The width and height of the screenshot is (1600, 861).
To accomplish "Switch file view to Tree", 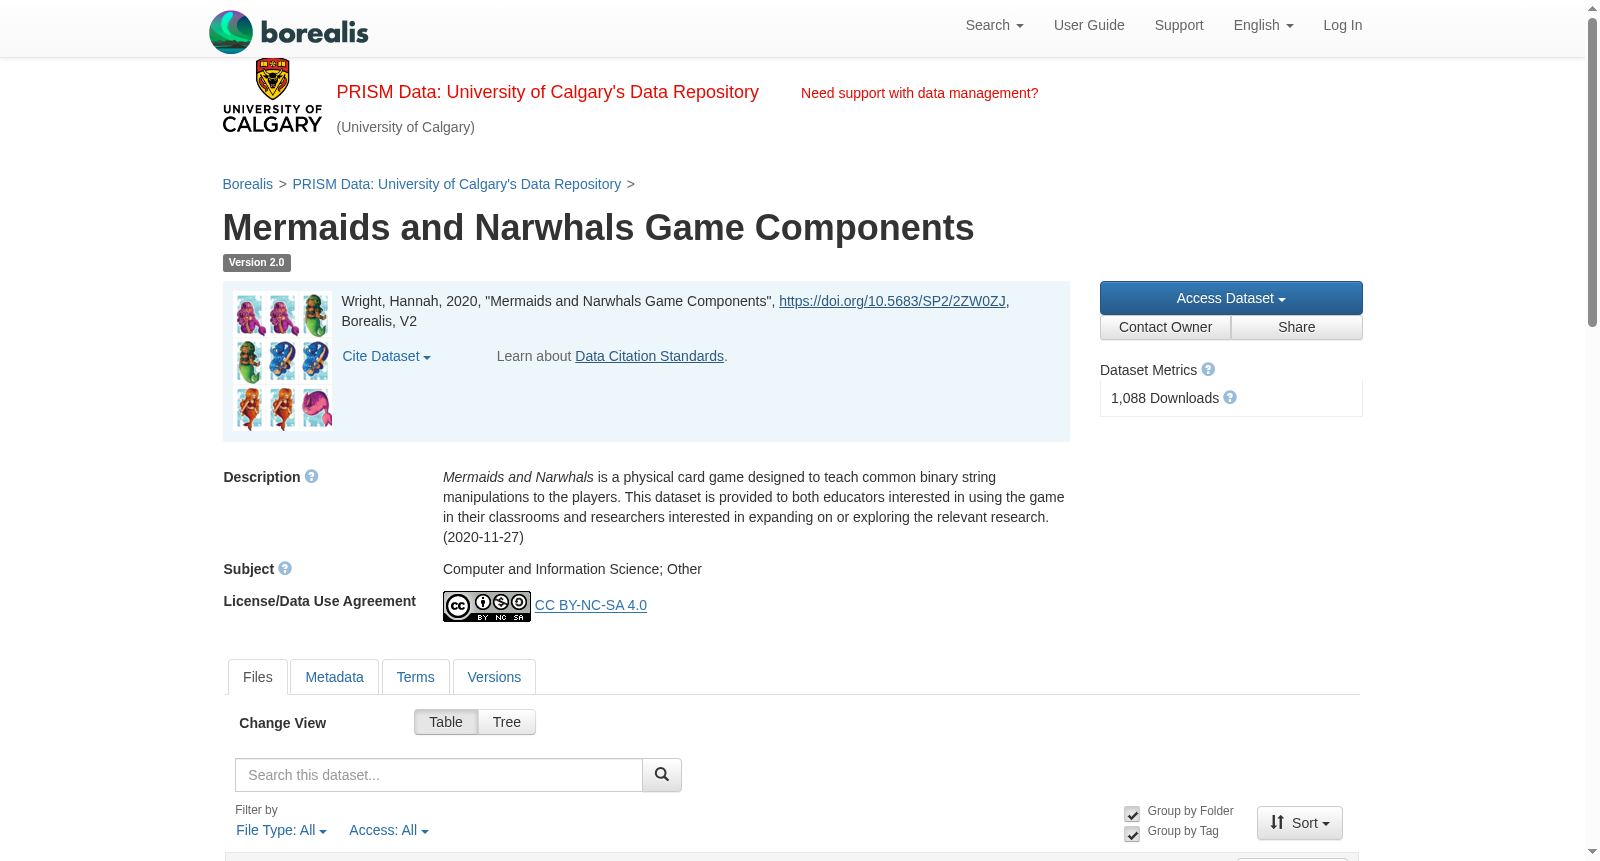I will coord(507,722).
